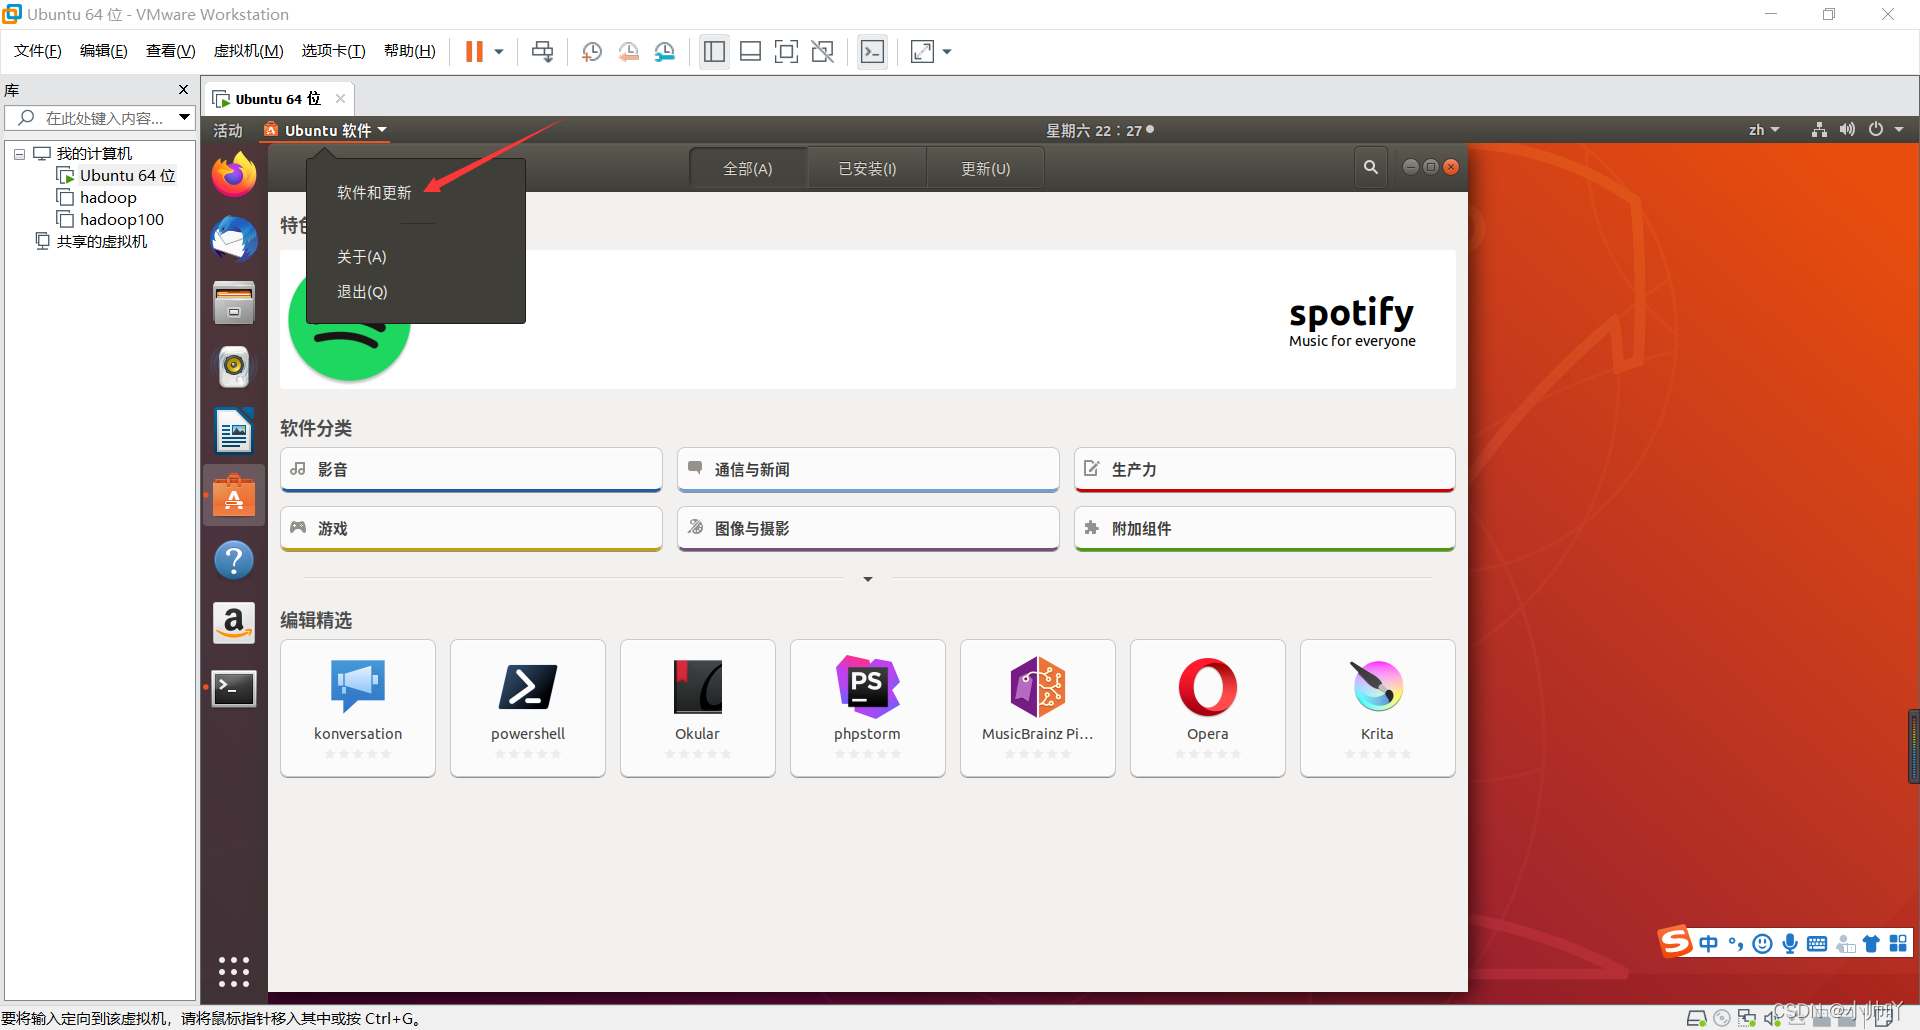Image resolution: width=1920 pixels, height=1030 pixels.
Task: Open the 游戏 category
Action: pos(471,528)
